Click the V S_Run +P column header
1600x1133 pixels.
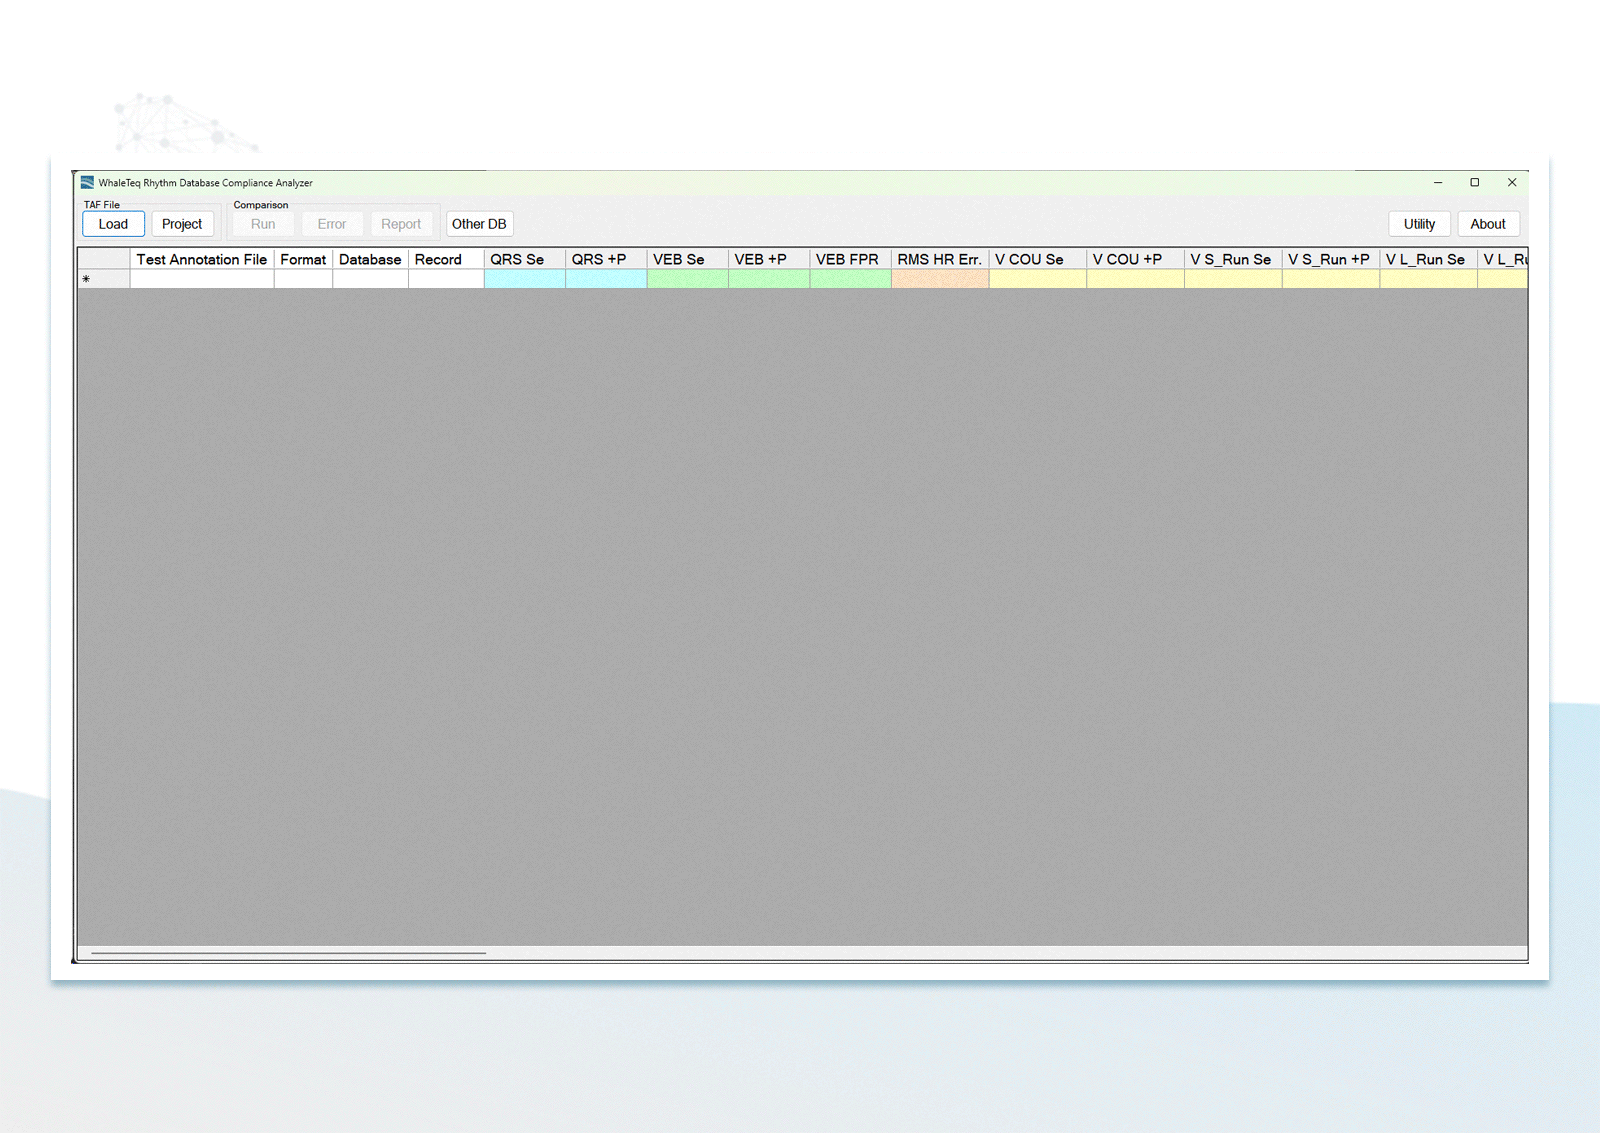[1331, 259]
